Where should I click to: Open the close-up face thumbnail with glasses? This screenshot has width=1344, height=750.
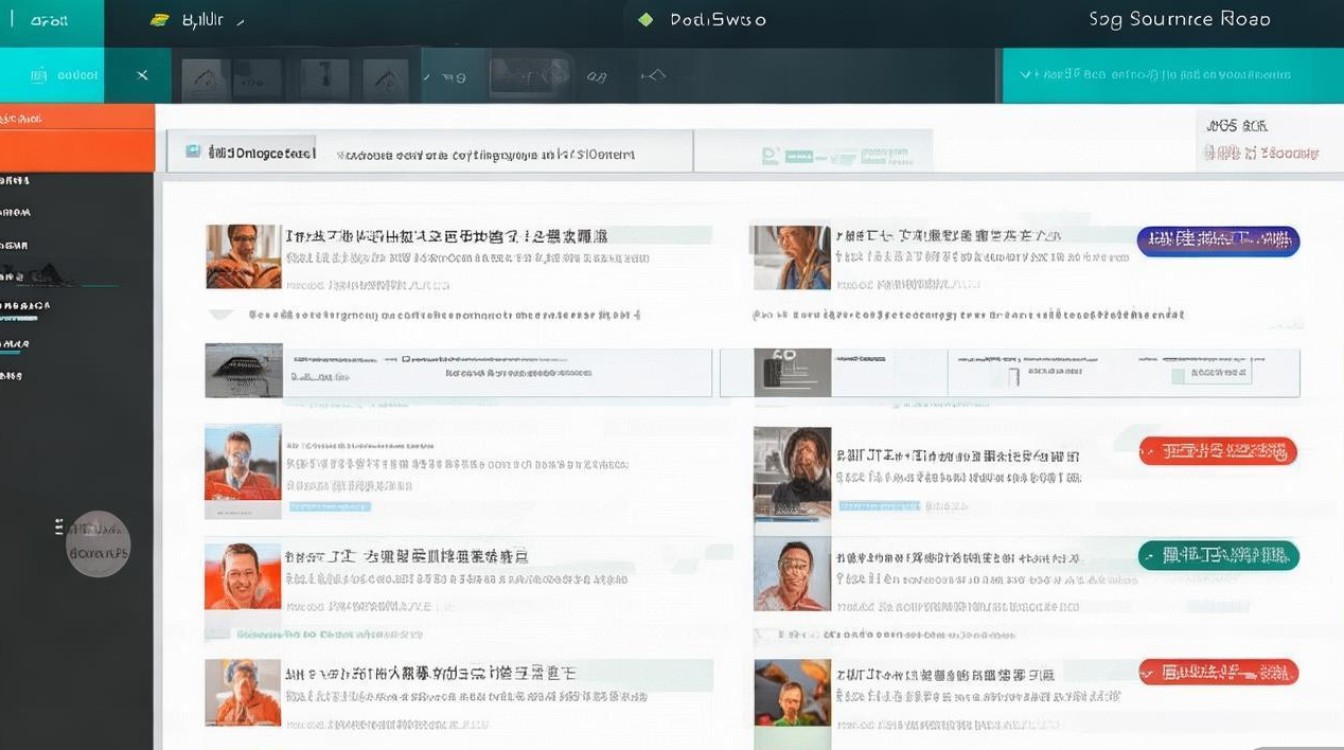[792, 574]
